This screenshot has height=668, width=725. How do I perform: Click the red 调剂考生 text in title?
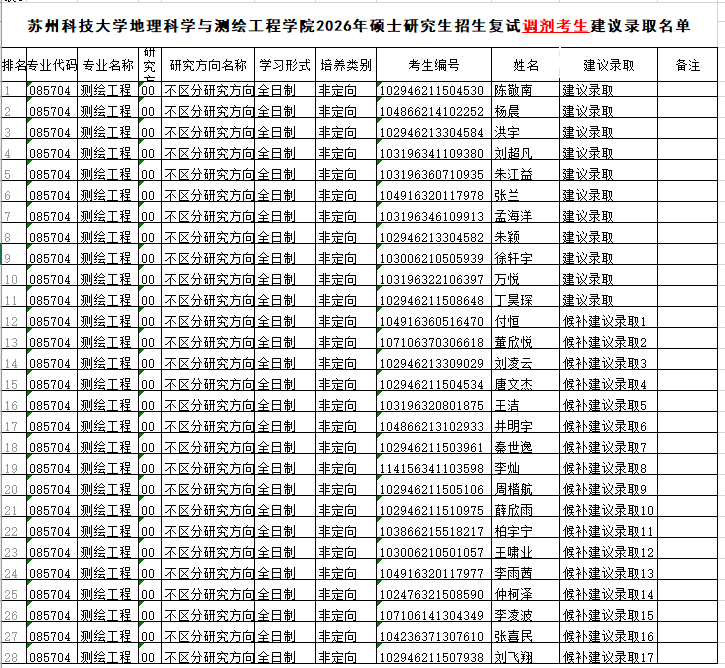point(555,25)
